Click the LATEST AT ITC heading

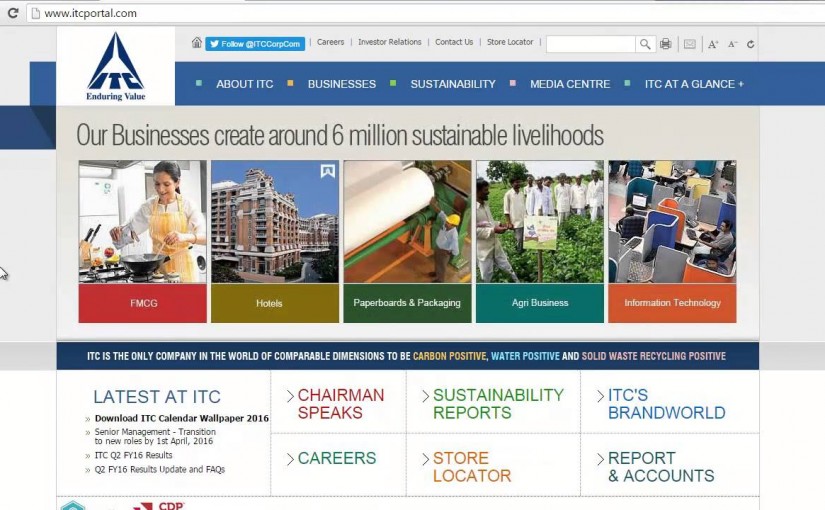(157, 397)
